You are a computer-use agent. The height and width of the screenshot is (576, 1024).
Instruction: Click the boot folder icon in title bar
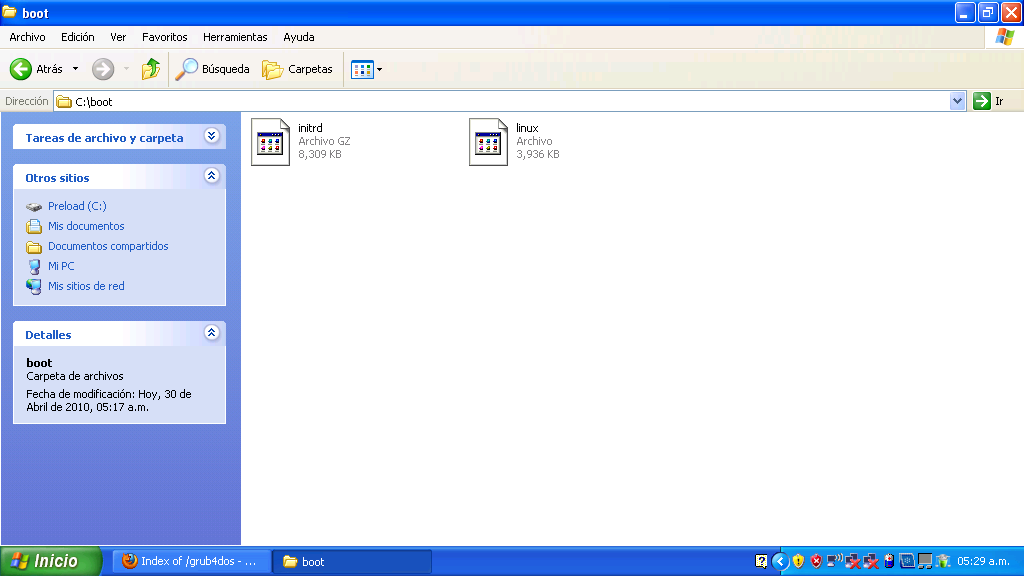pos(10,12)
